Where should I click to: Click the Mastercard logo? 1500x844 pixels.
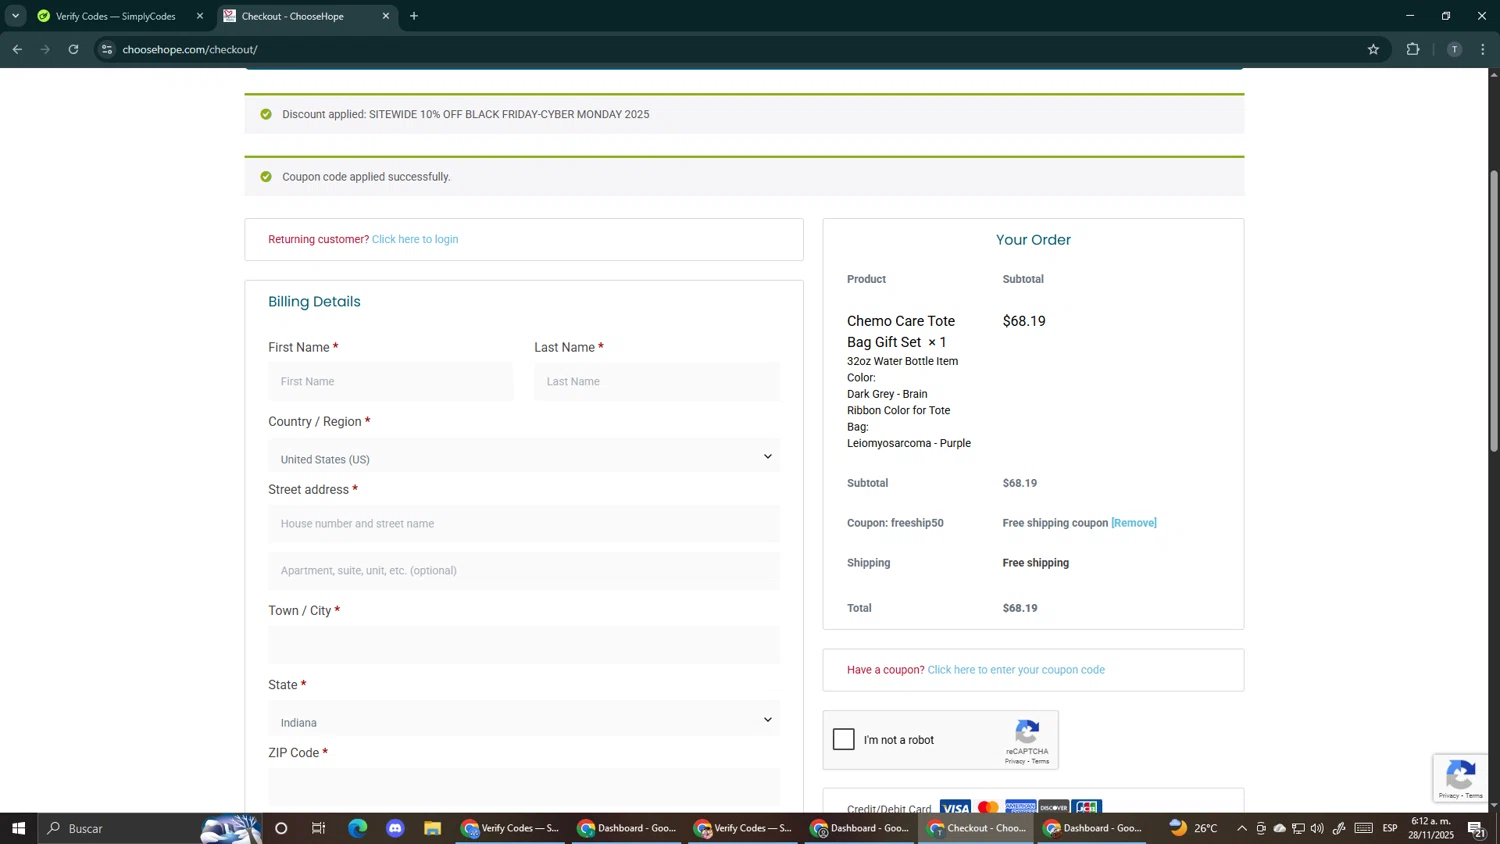988,808
